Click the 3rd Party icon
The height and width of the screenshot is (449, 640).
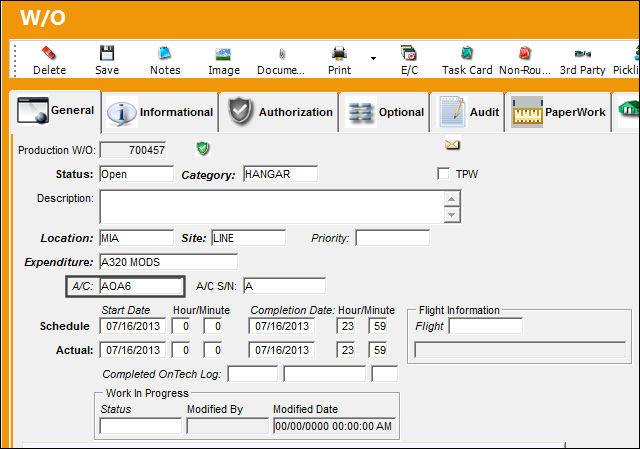tap(582, 53)
